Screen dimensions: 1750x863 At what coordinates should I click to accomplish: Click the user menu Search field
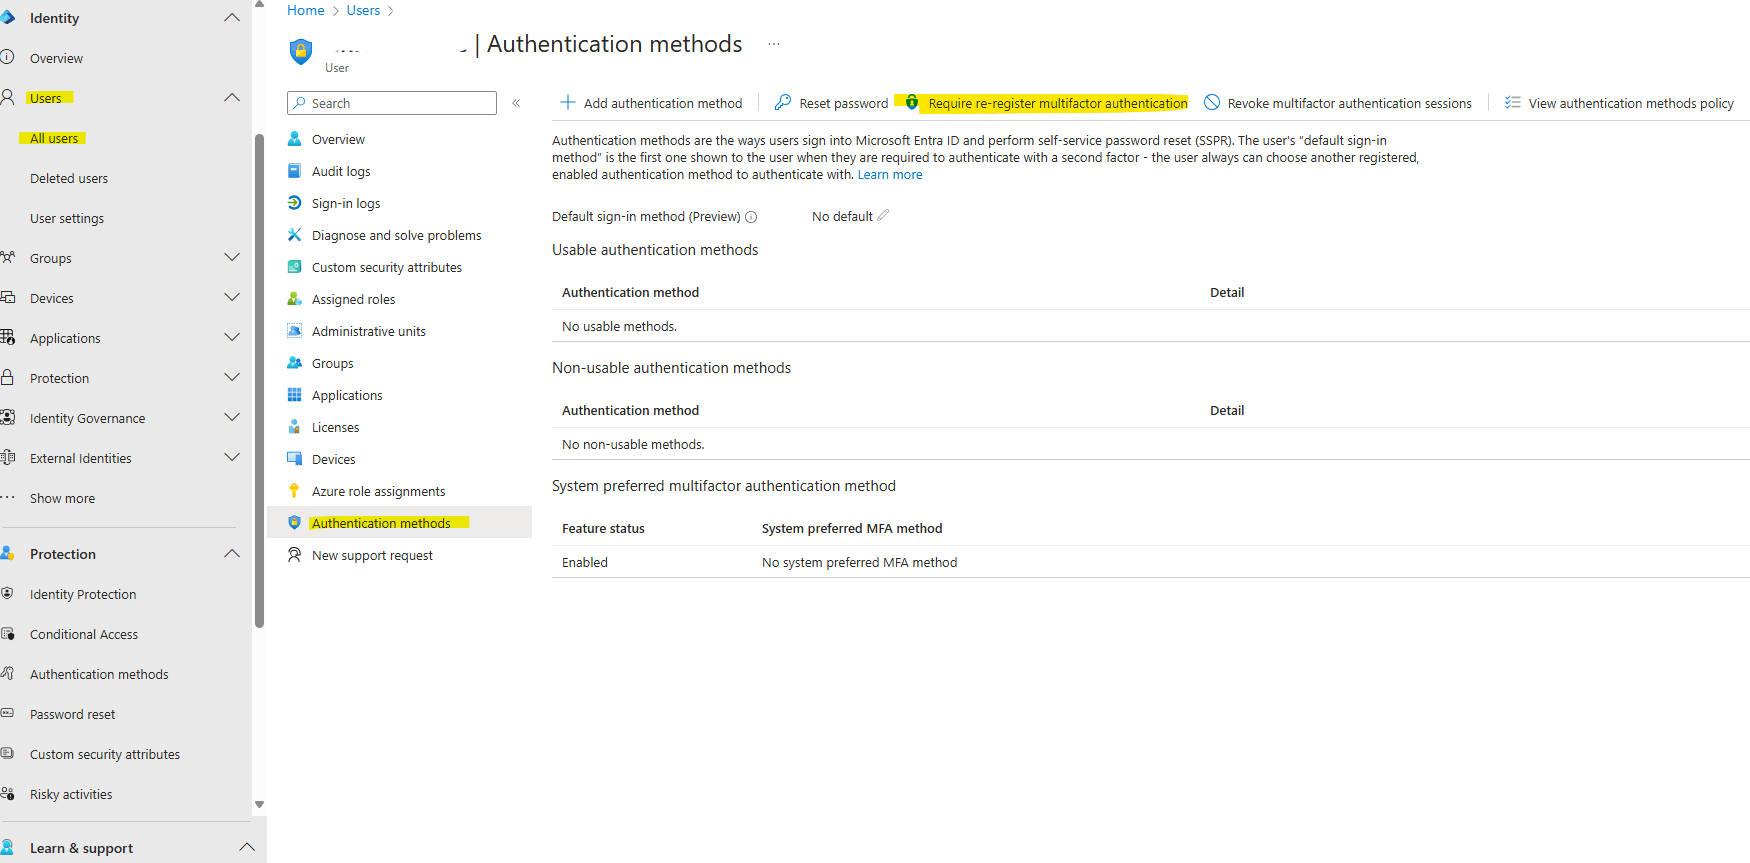point(392,103)
